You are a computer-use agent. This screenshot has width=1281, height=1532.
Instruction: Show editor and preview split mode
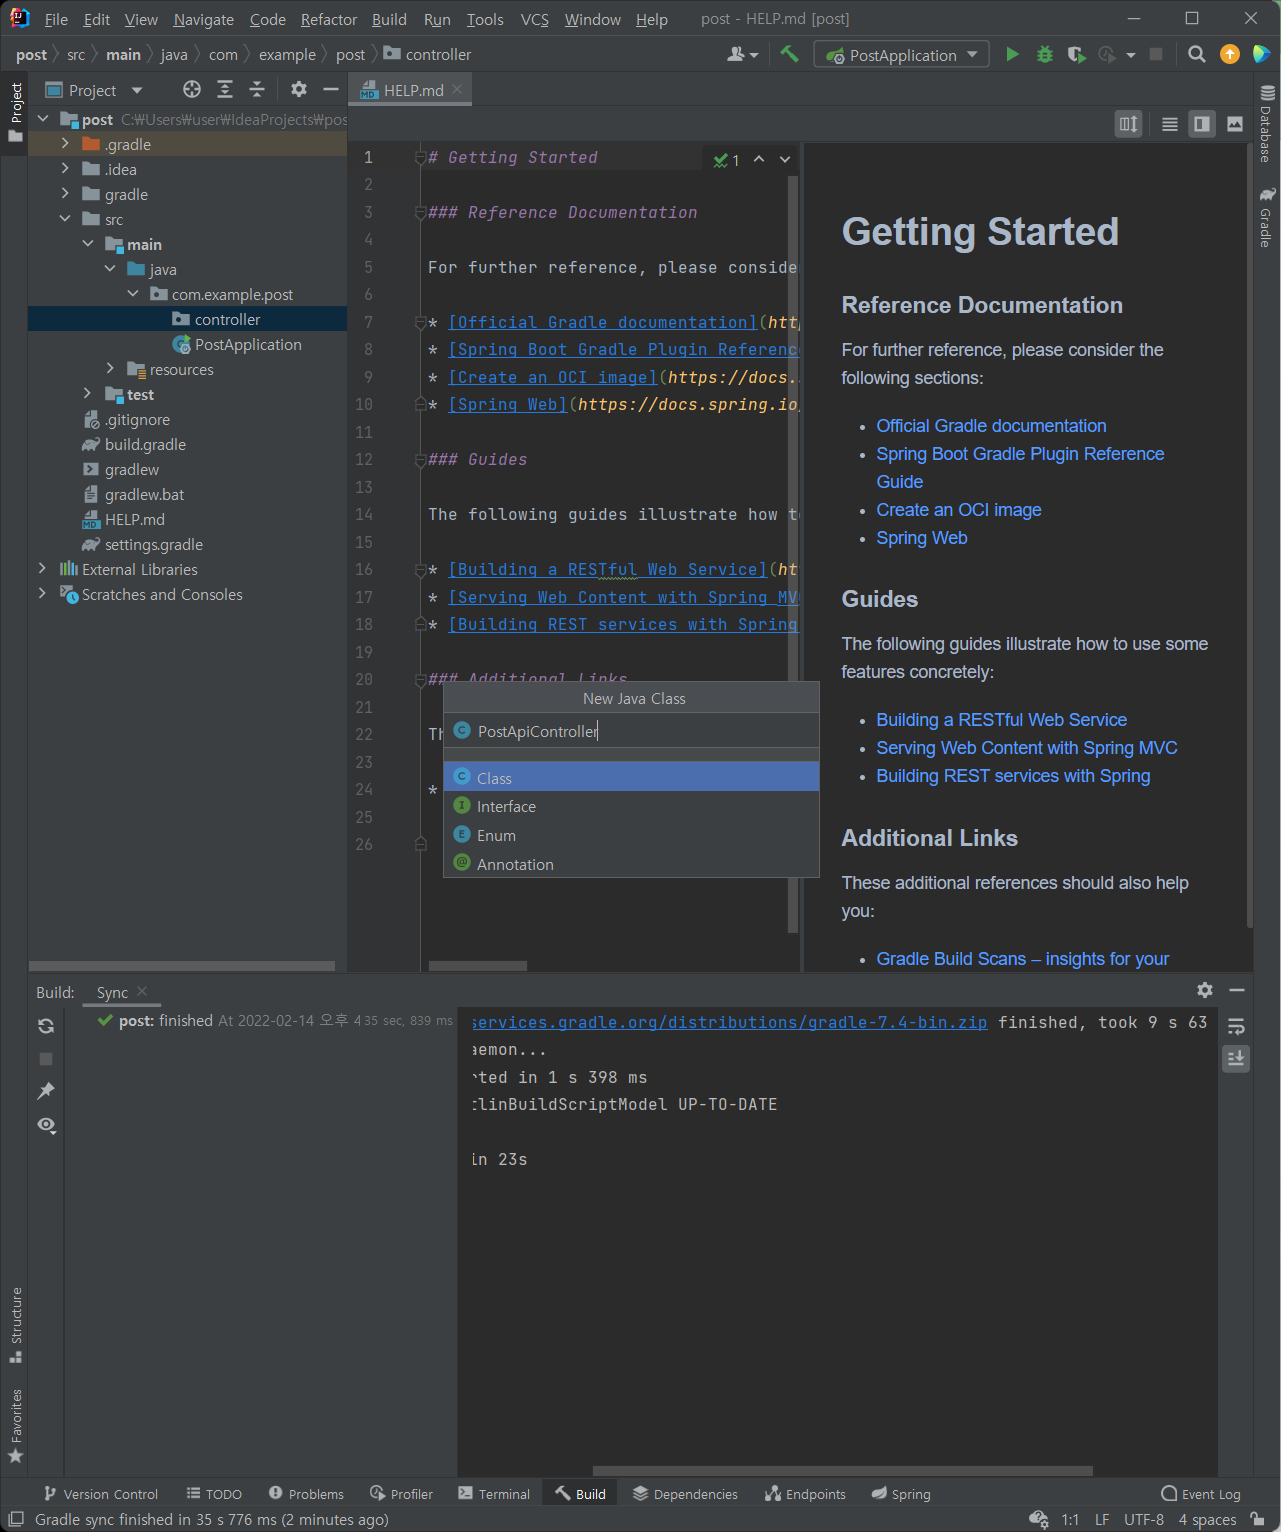[1202, 124]
